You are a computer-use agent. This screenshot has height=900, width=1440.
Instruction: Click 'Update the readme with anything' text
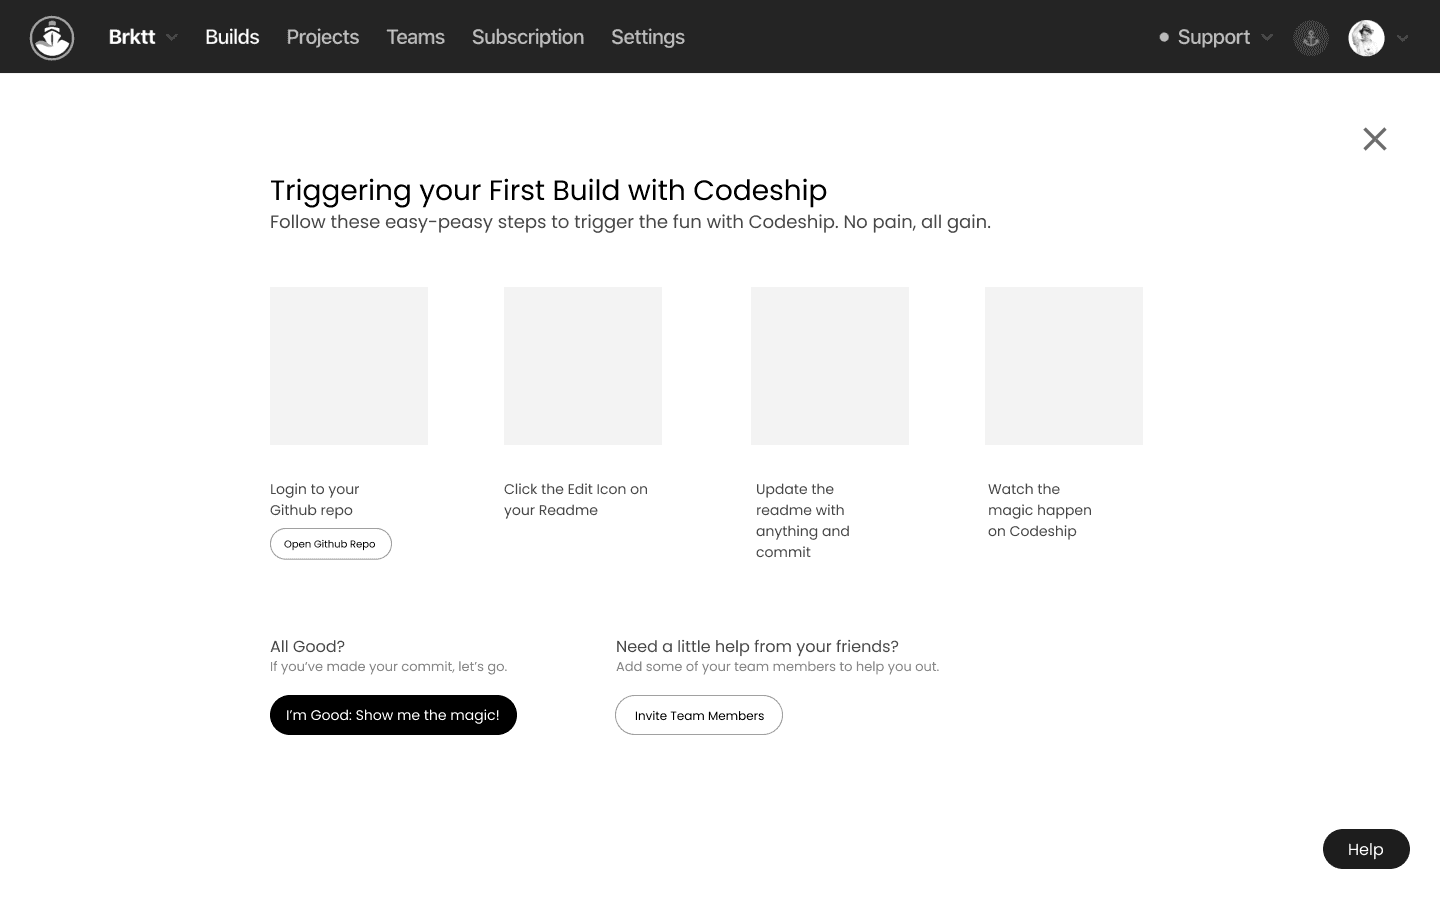[x=803, y=520]
